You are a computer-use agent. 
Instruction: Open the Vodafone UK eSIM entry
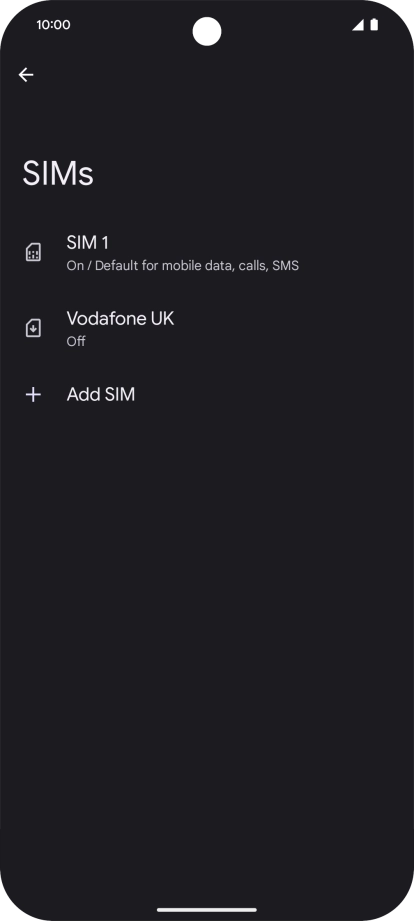point(207,329)
